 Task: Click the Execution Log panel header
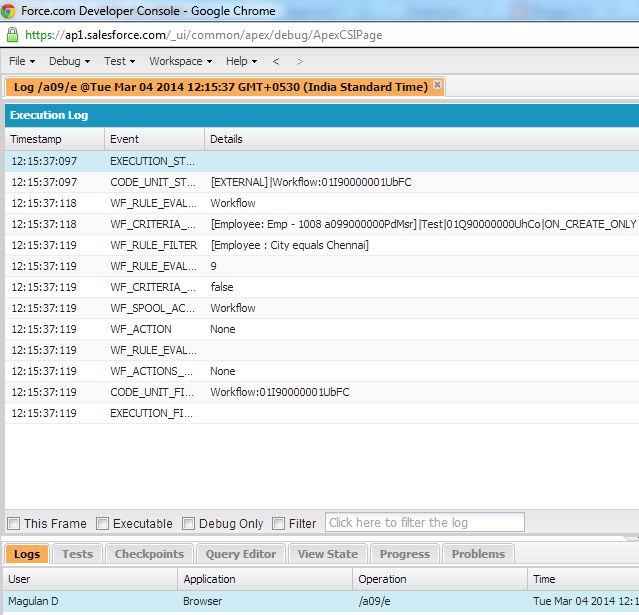coord(322,115)
